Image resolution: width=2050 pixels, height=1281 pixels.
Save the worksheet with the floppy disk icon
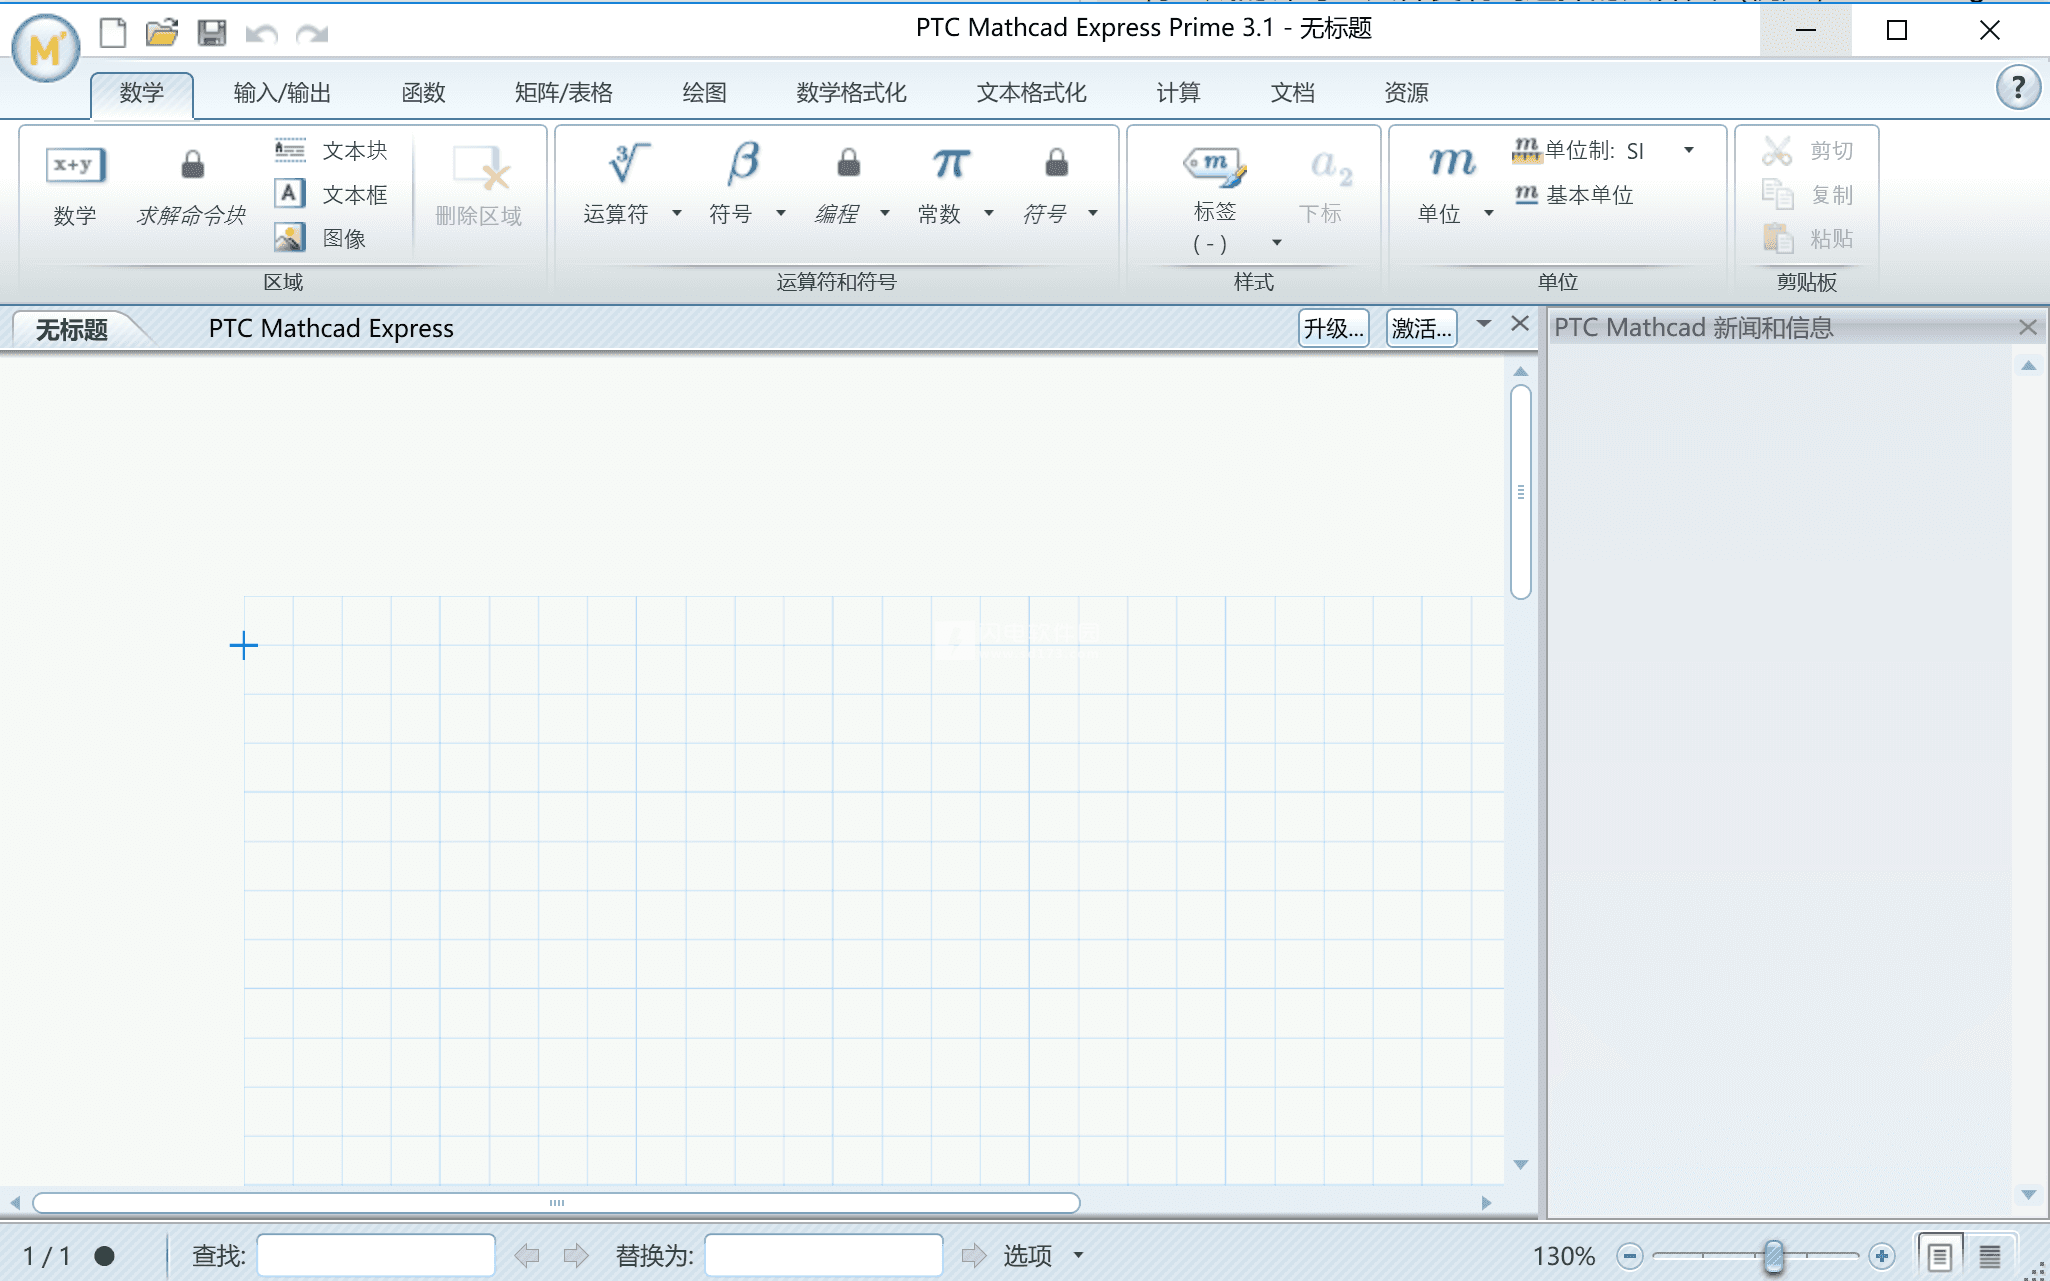click(x=211, y=33)
